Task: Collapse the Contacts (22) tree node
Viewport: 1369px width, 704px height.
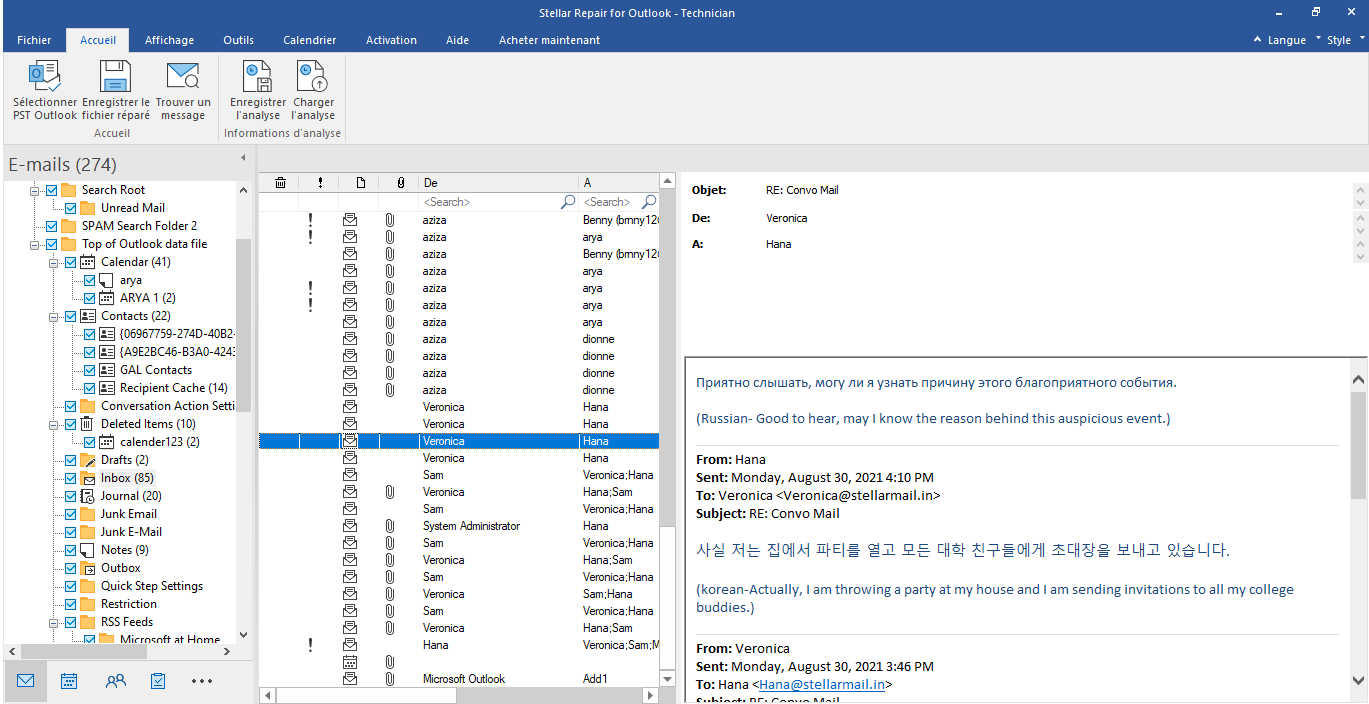Action: 54,316
